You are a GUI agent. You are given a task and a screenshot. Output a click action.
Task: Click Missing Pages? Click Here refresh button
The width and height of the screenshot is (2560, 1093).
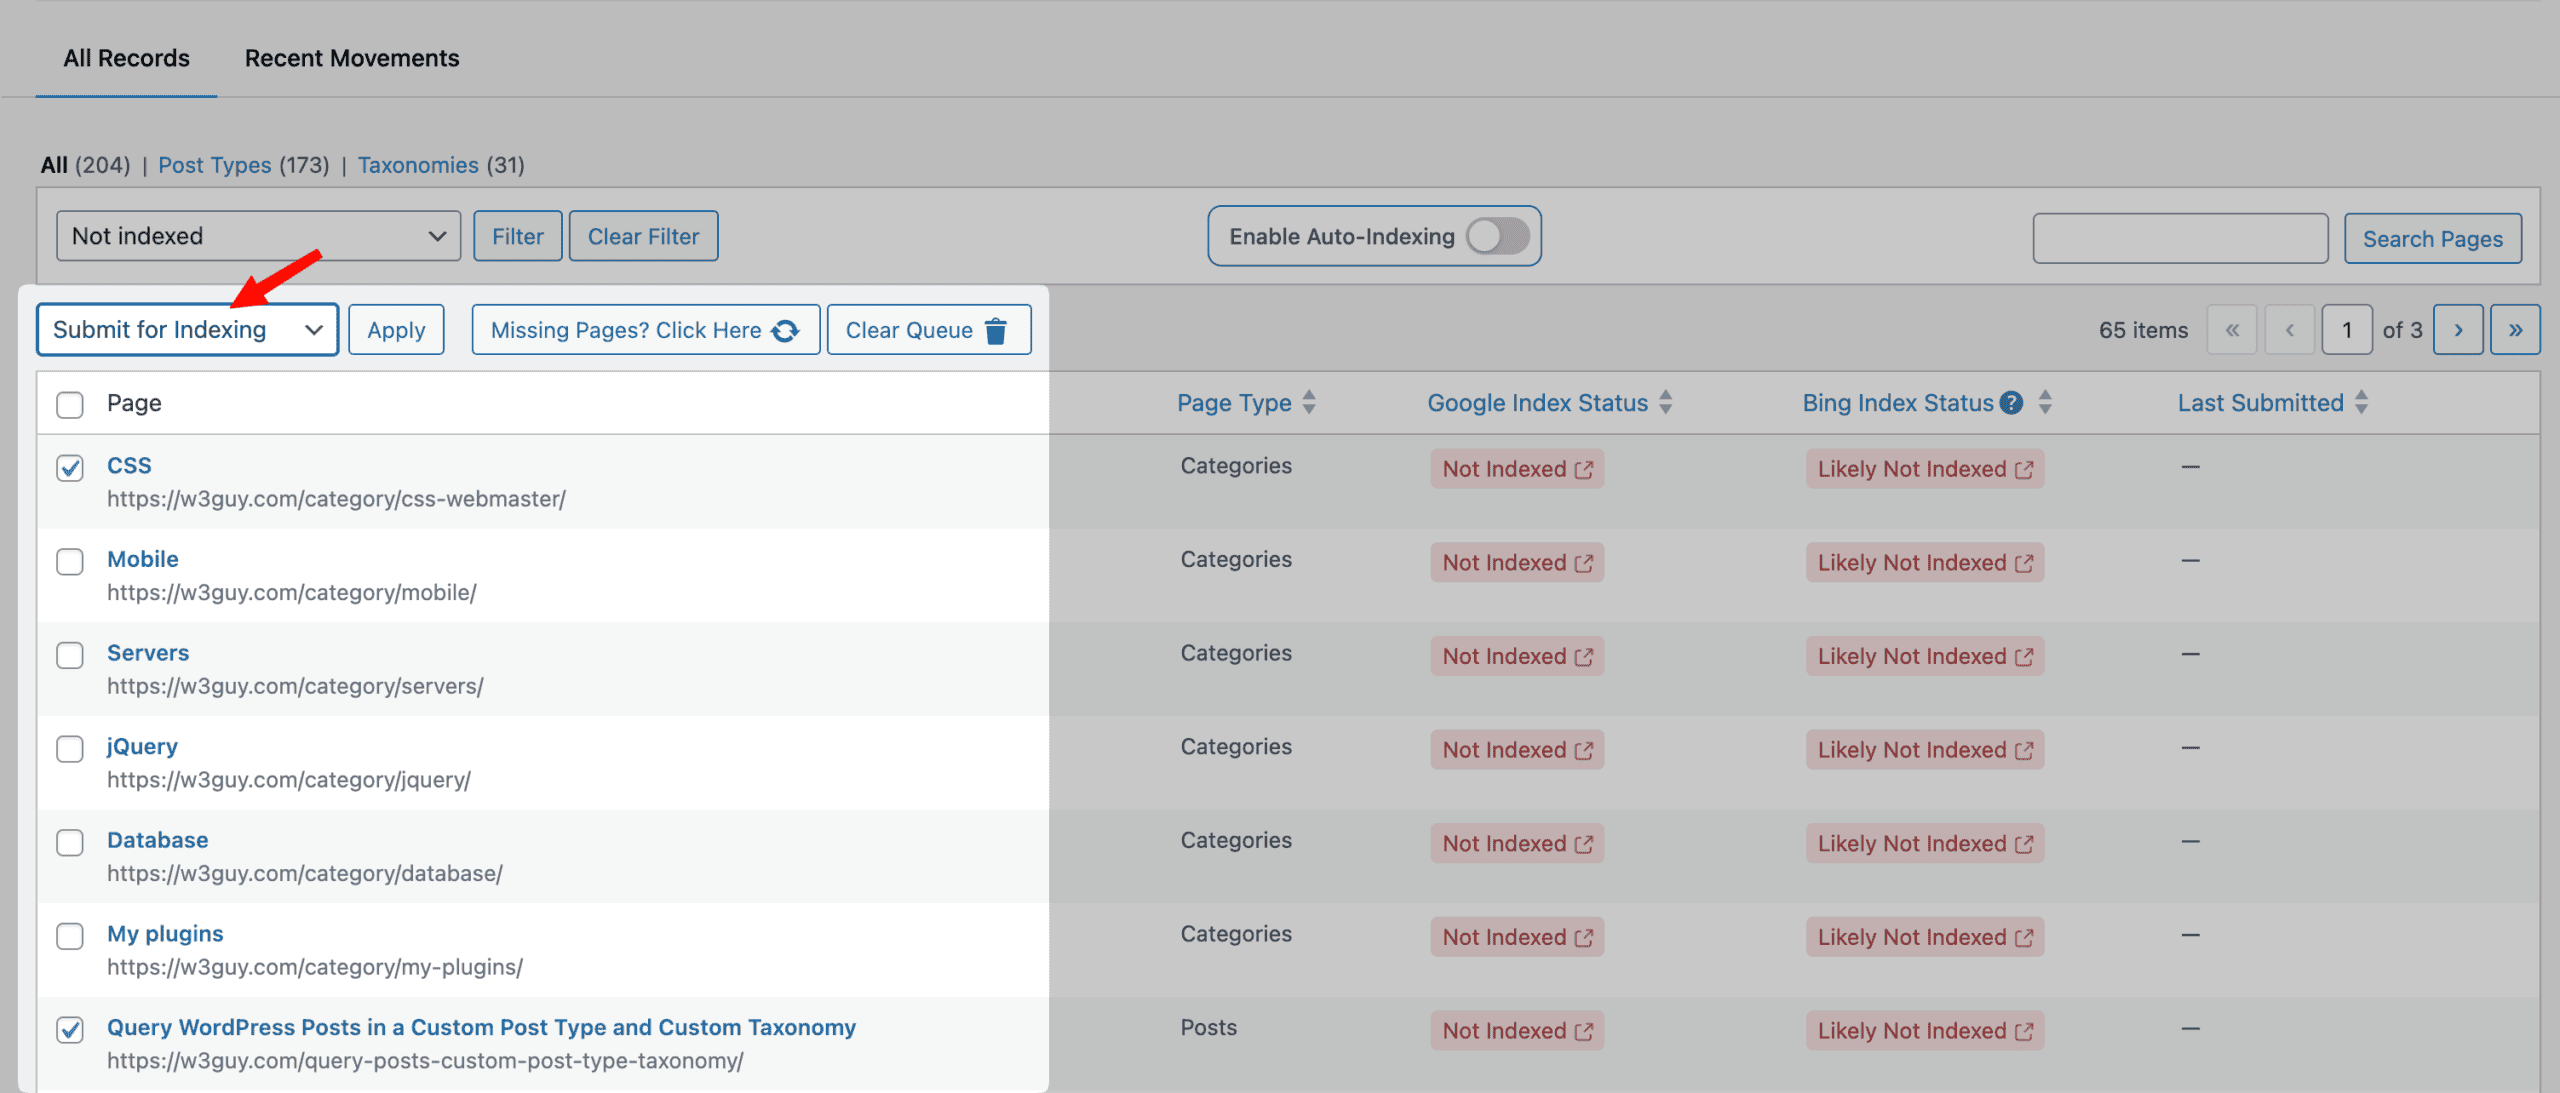pos(645,330)
